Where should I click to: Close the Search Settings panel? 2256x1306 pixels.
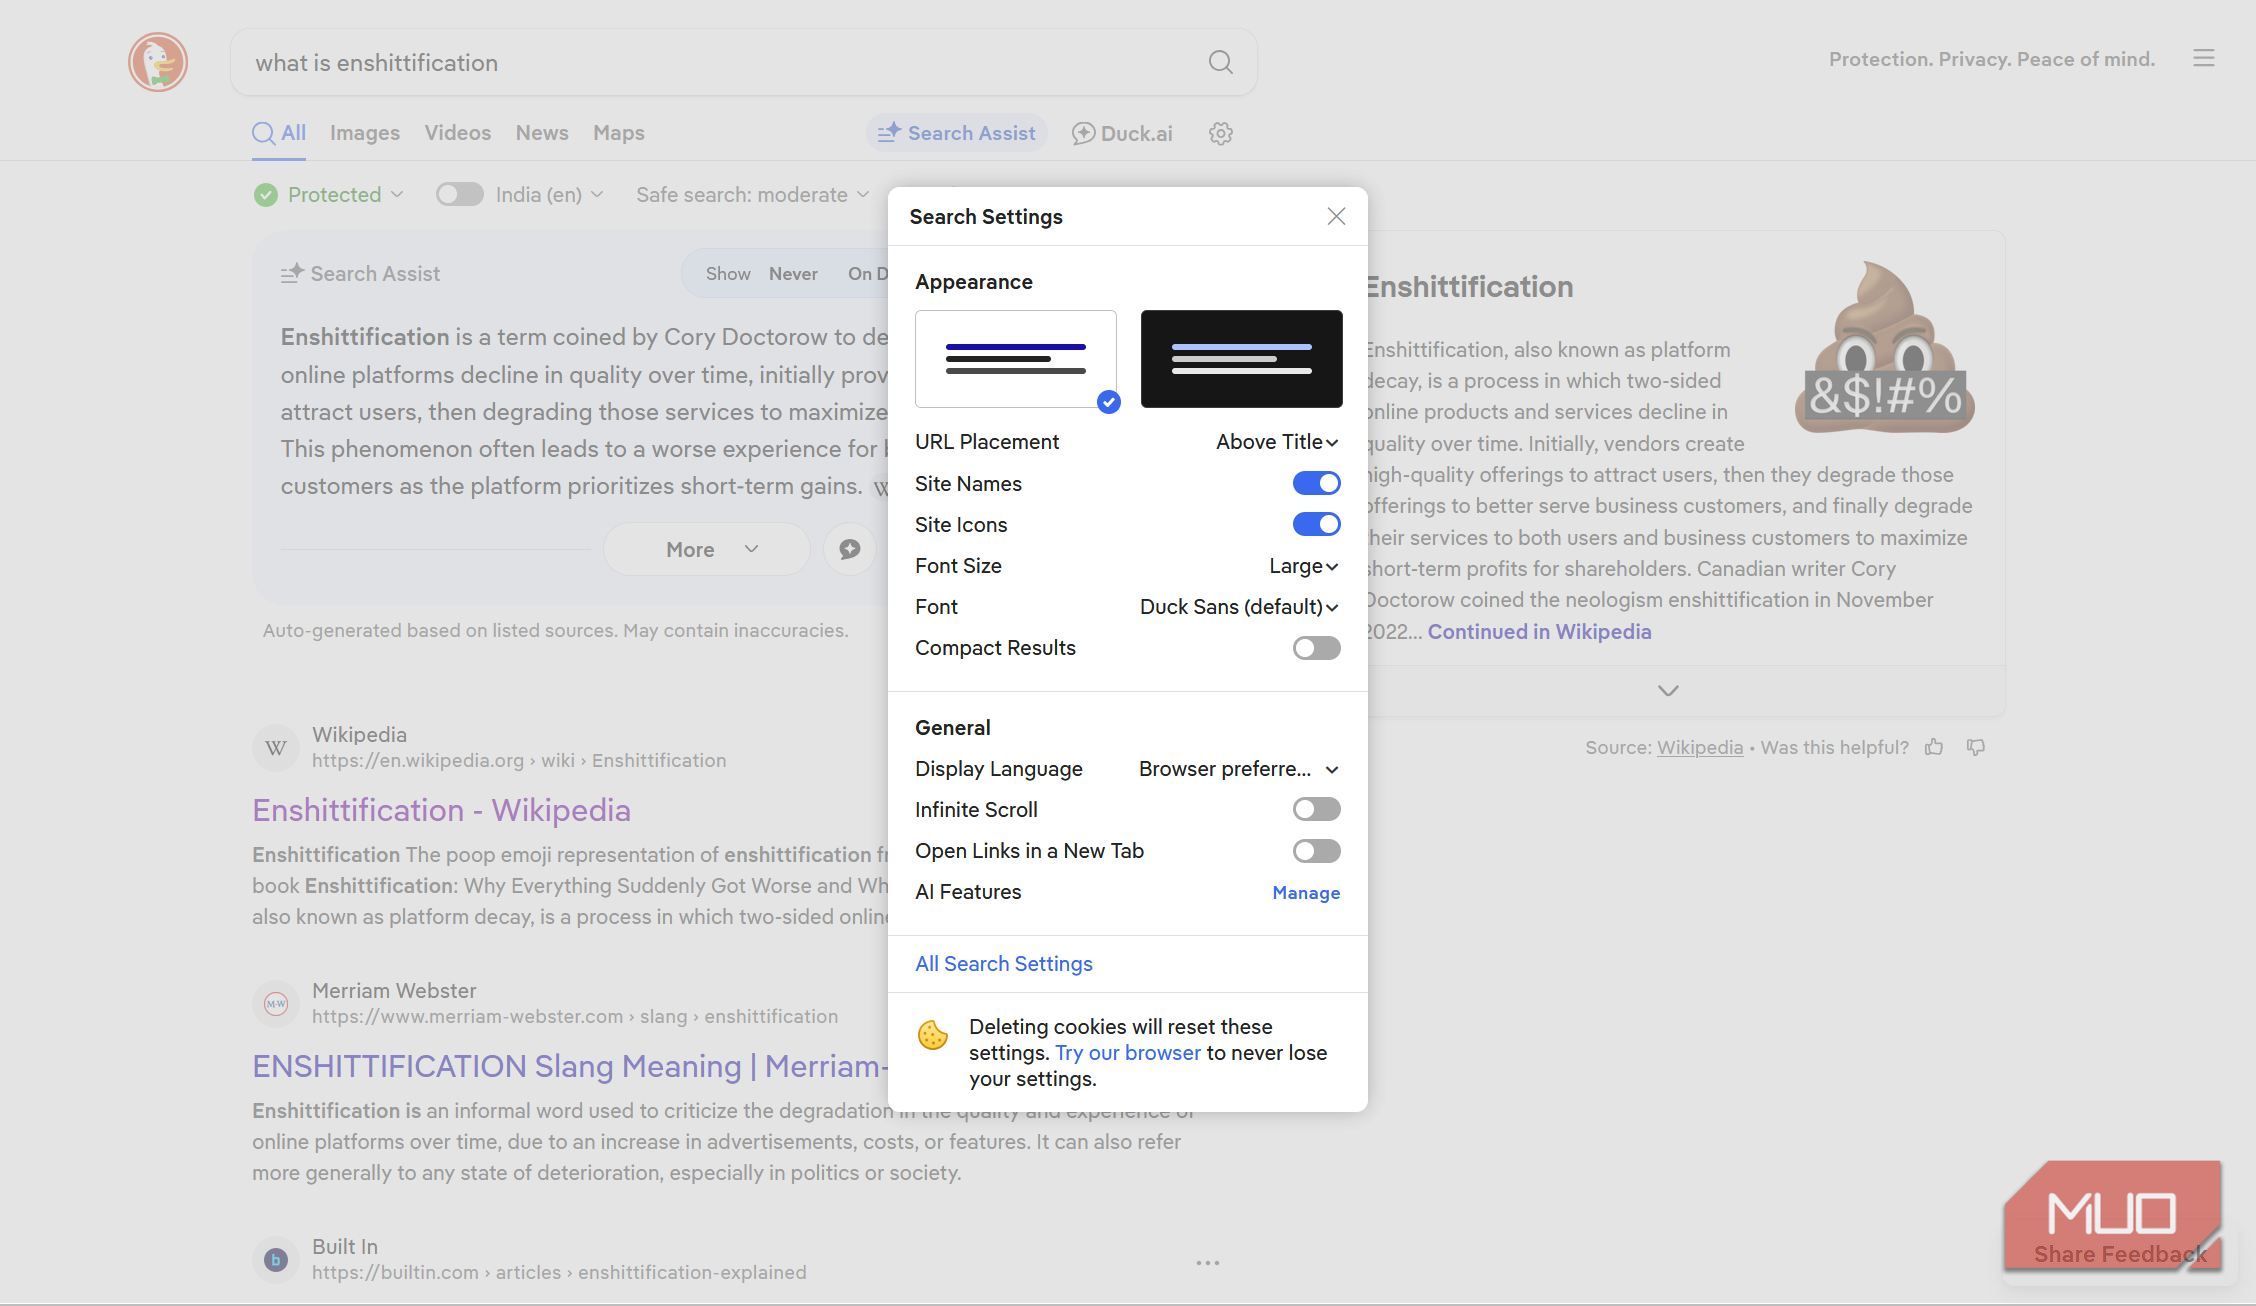point(1336,216)
